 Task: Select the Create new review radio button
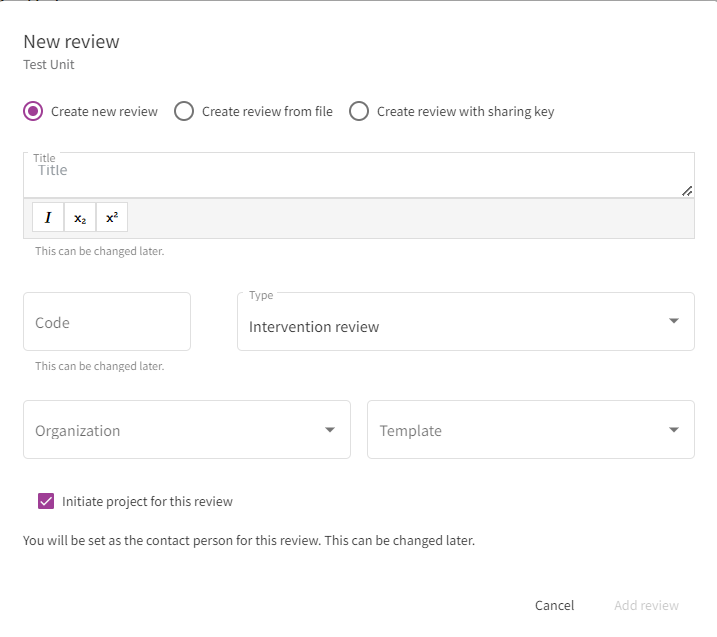[33, 111]
